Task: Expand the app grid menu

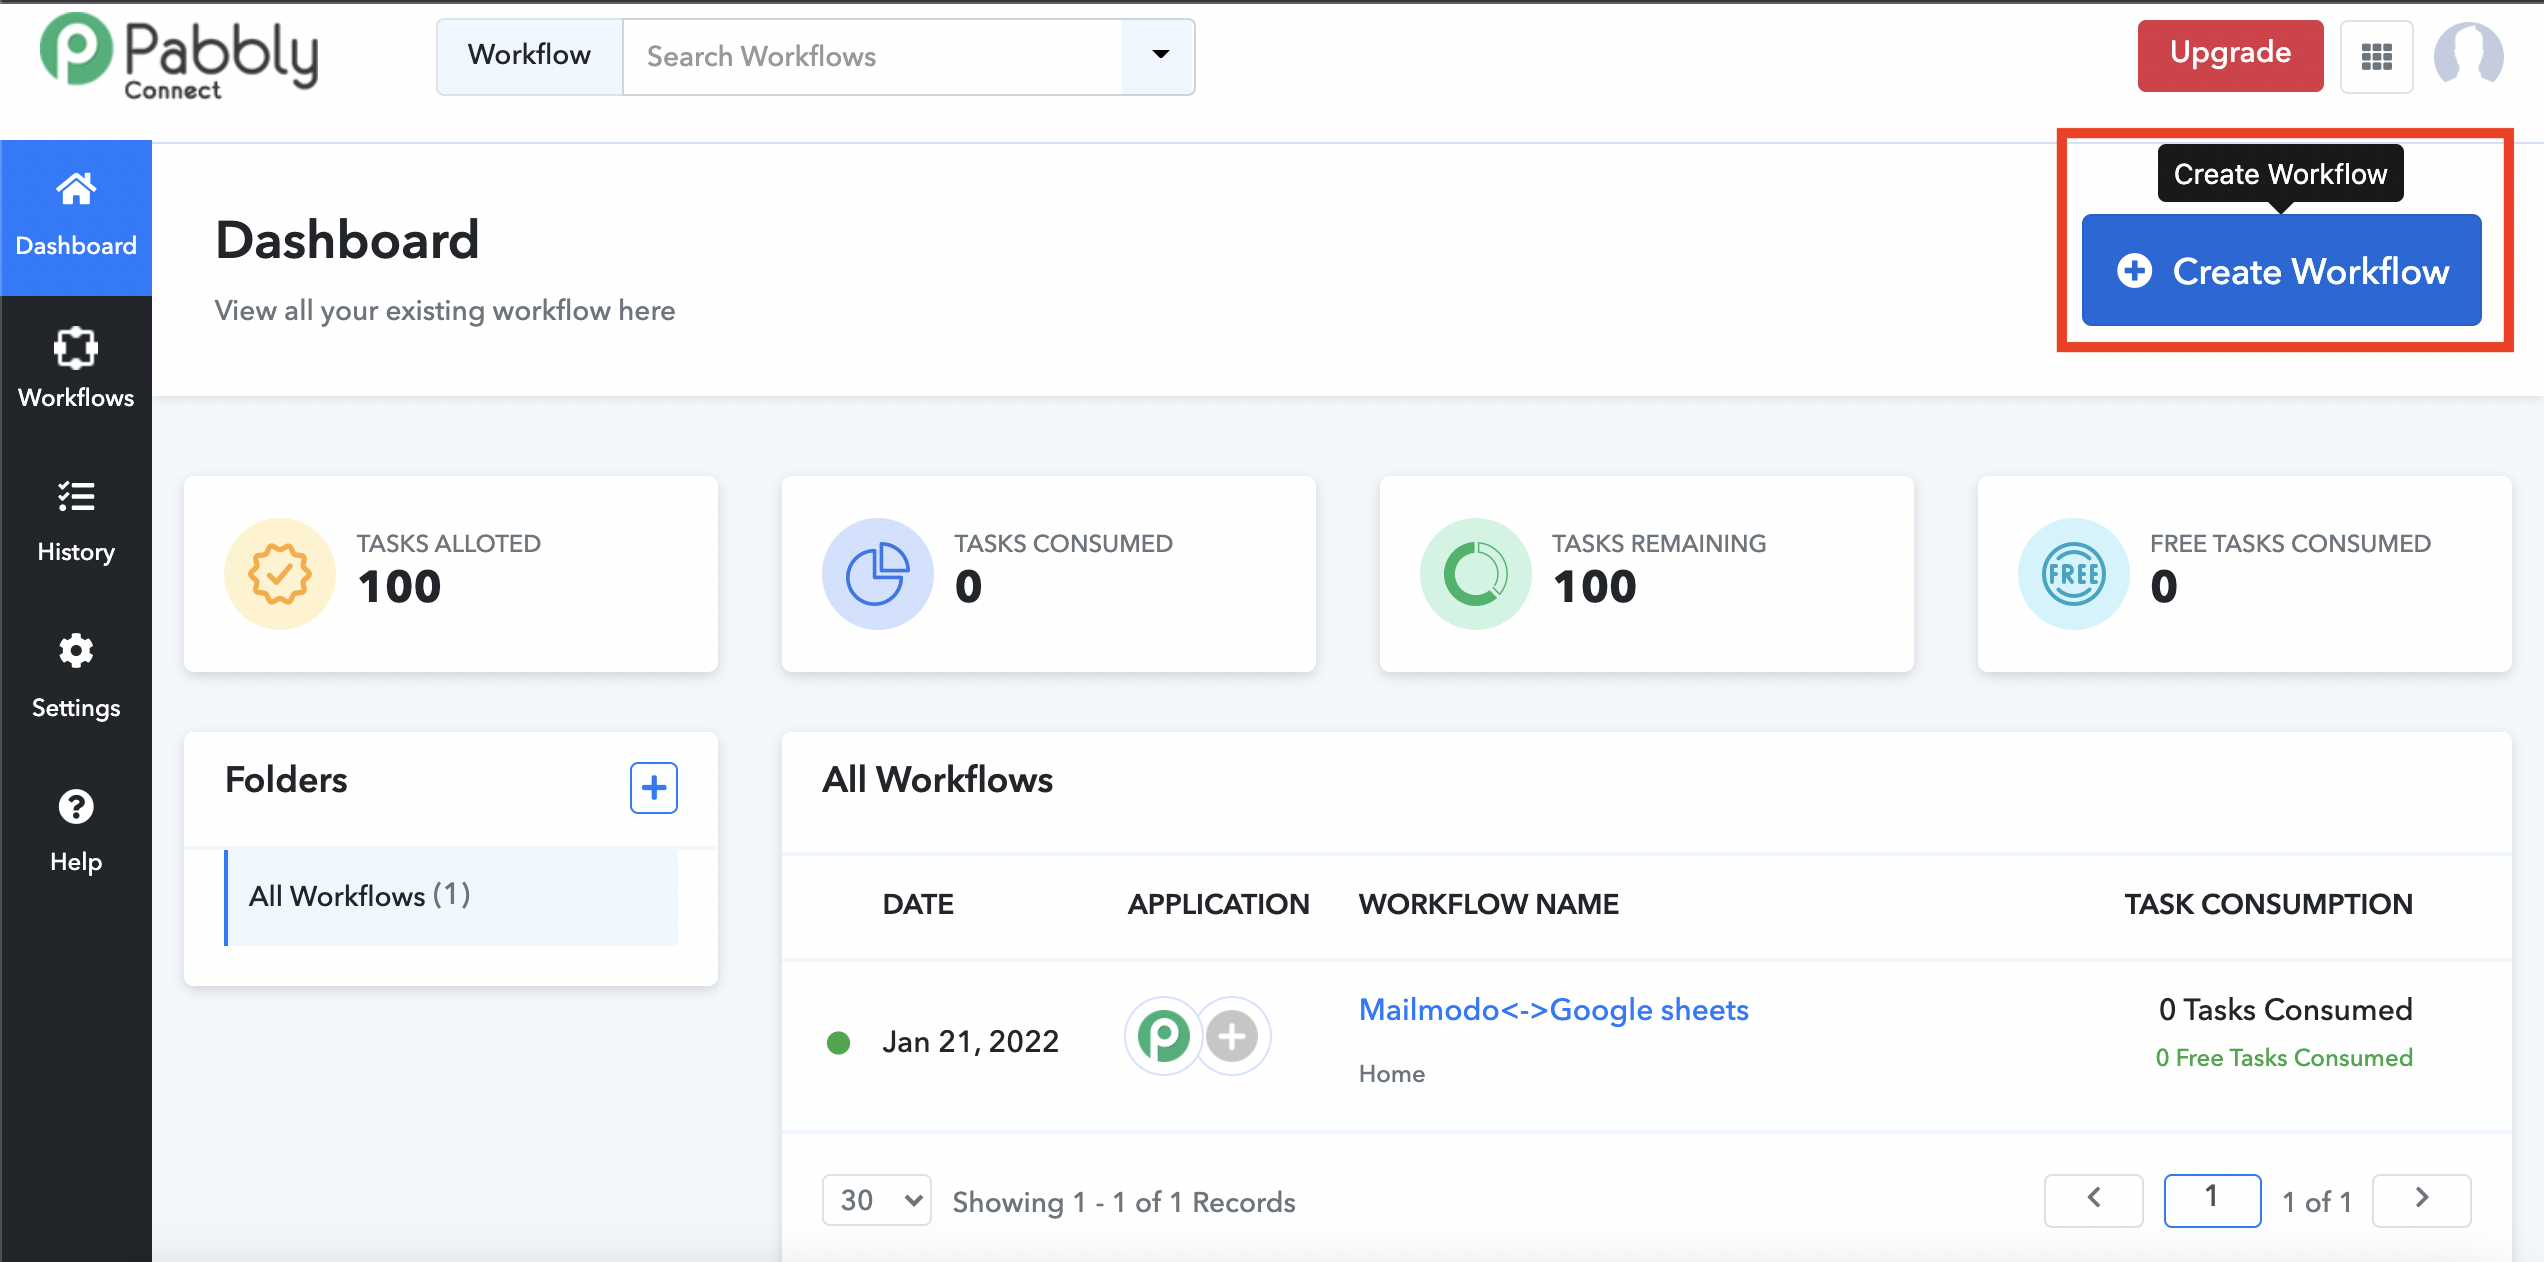Action: [2379, 54]
